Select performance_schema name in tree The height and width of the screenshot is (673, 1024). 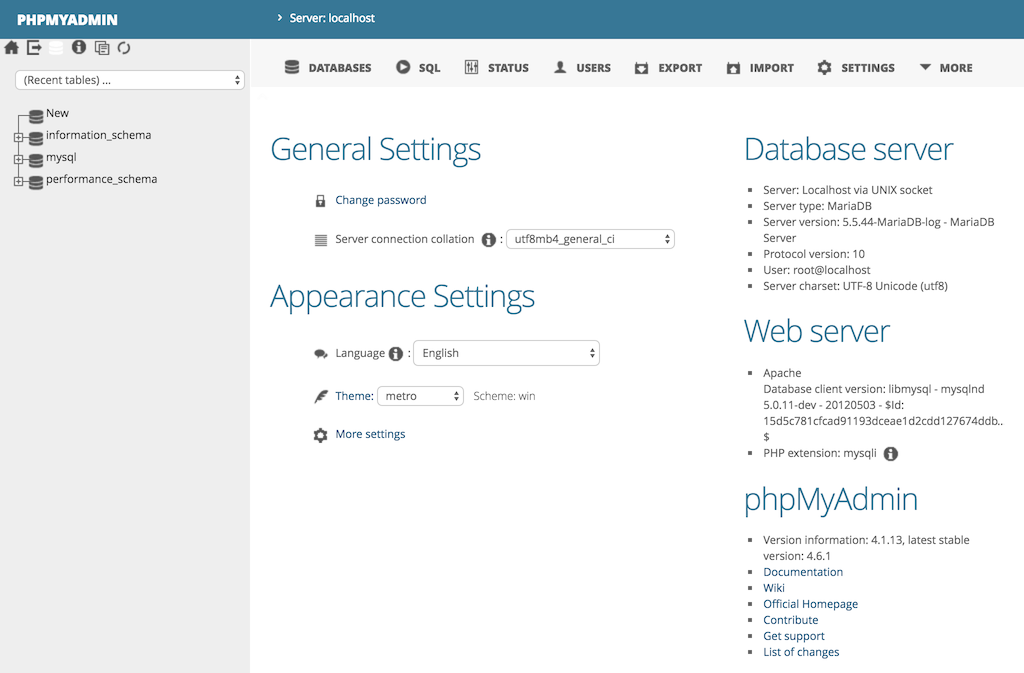click(101, 179)
